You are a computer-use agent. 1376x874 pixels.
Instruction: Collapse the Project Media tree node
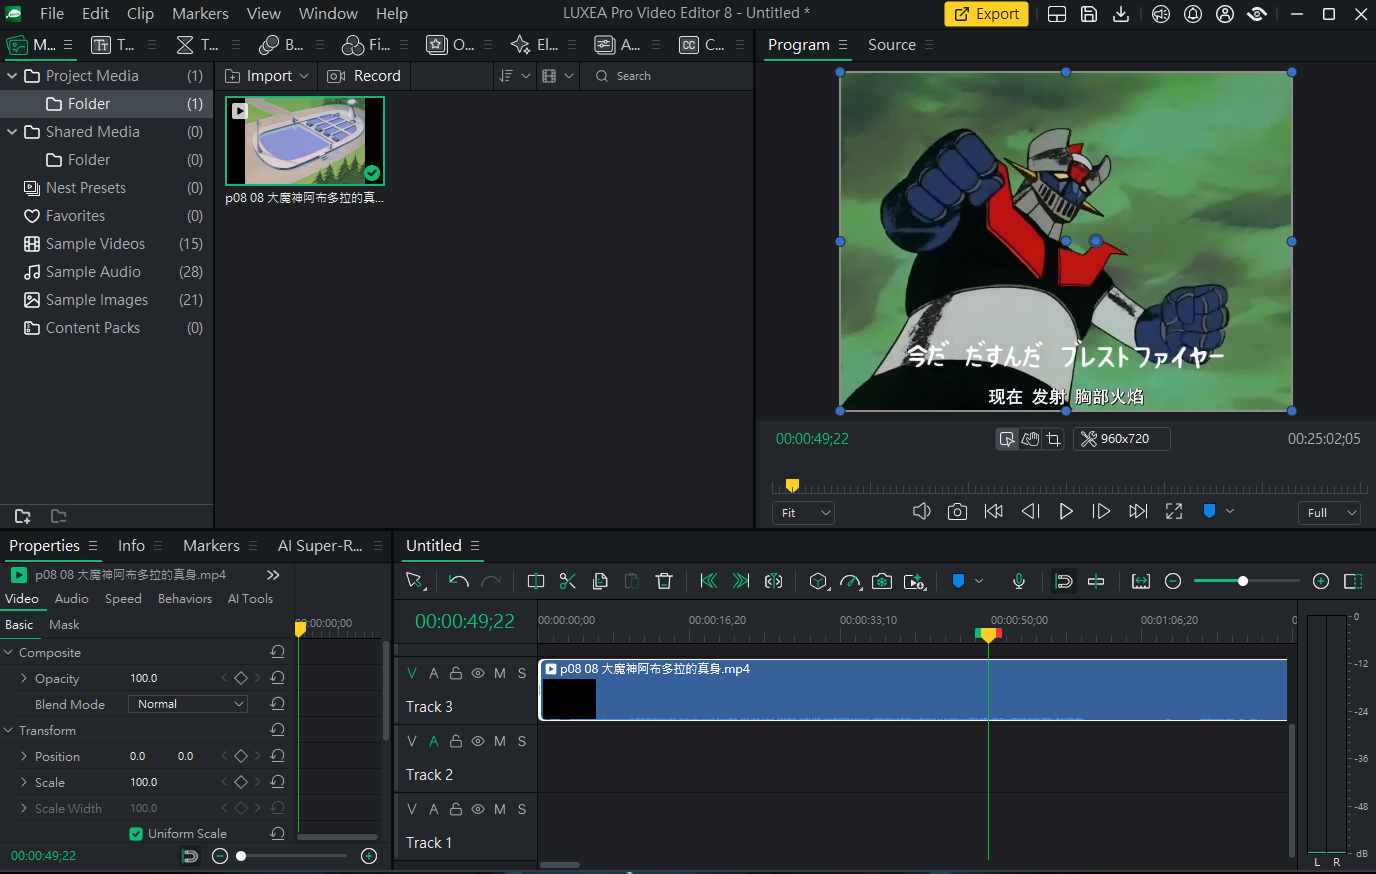[12, 76]
